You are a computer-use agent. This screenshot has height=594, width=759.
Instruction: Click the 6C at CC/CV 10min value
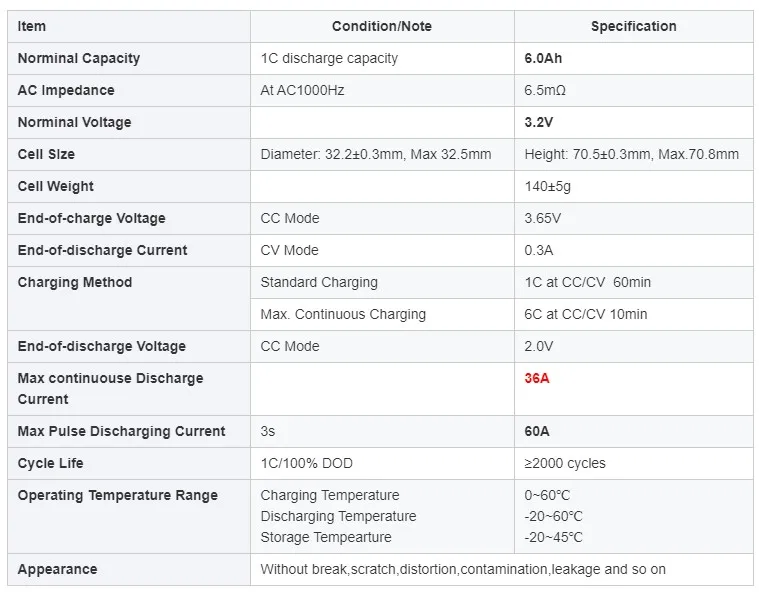[x=586, y=314]
